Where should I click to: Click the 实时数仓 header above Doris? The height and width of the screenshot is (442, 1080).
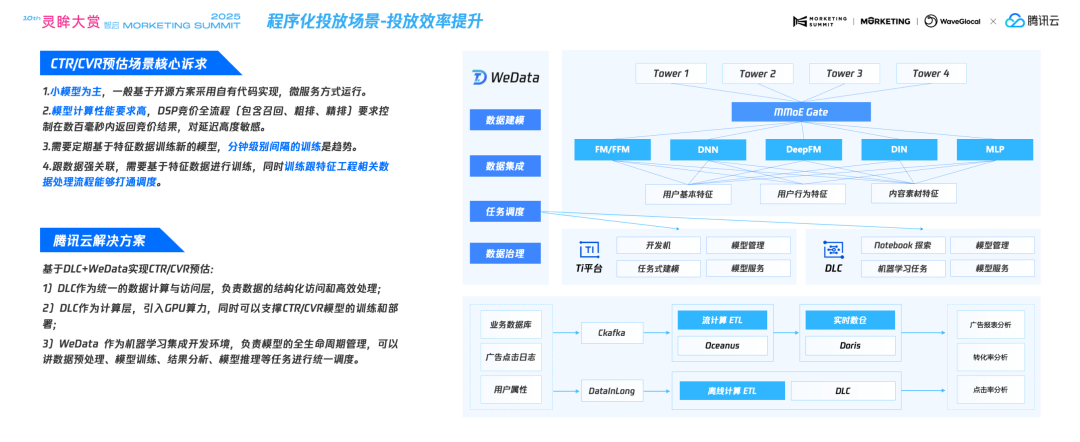848,321
